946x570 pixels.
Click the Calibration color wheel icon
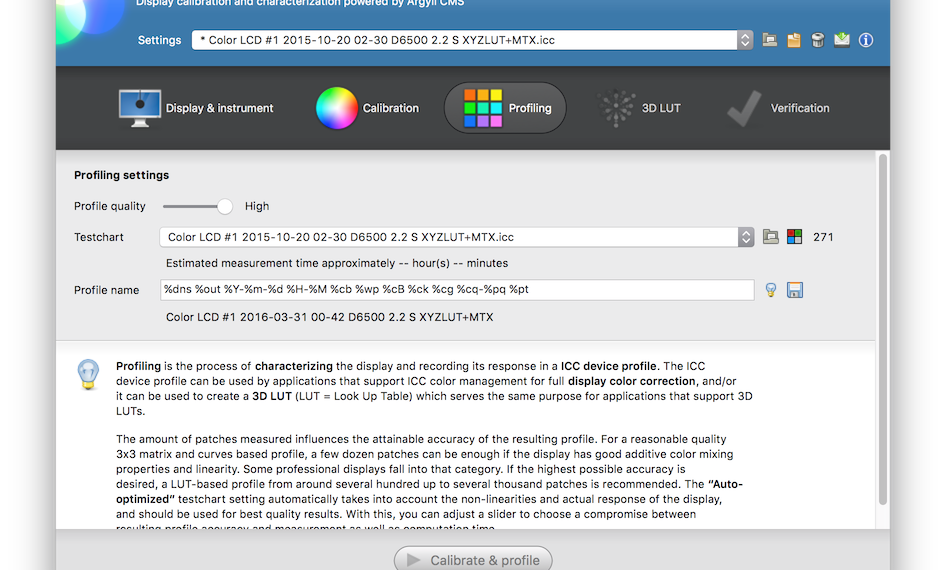(x=337, y=108)
